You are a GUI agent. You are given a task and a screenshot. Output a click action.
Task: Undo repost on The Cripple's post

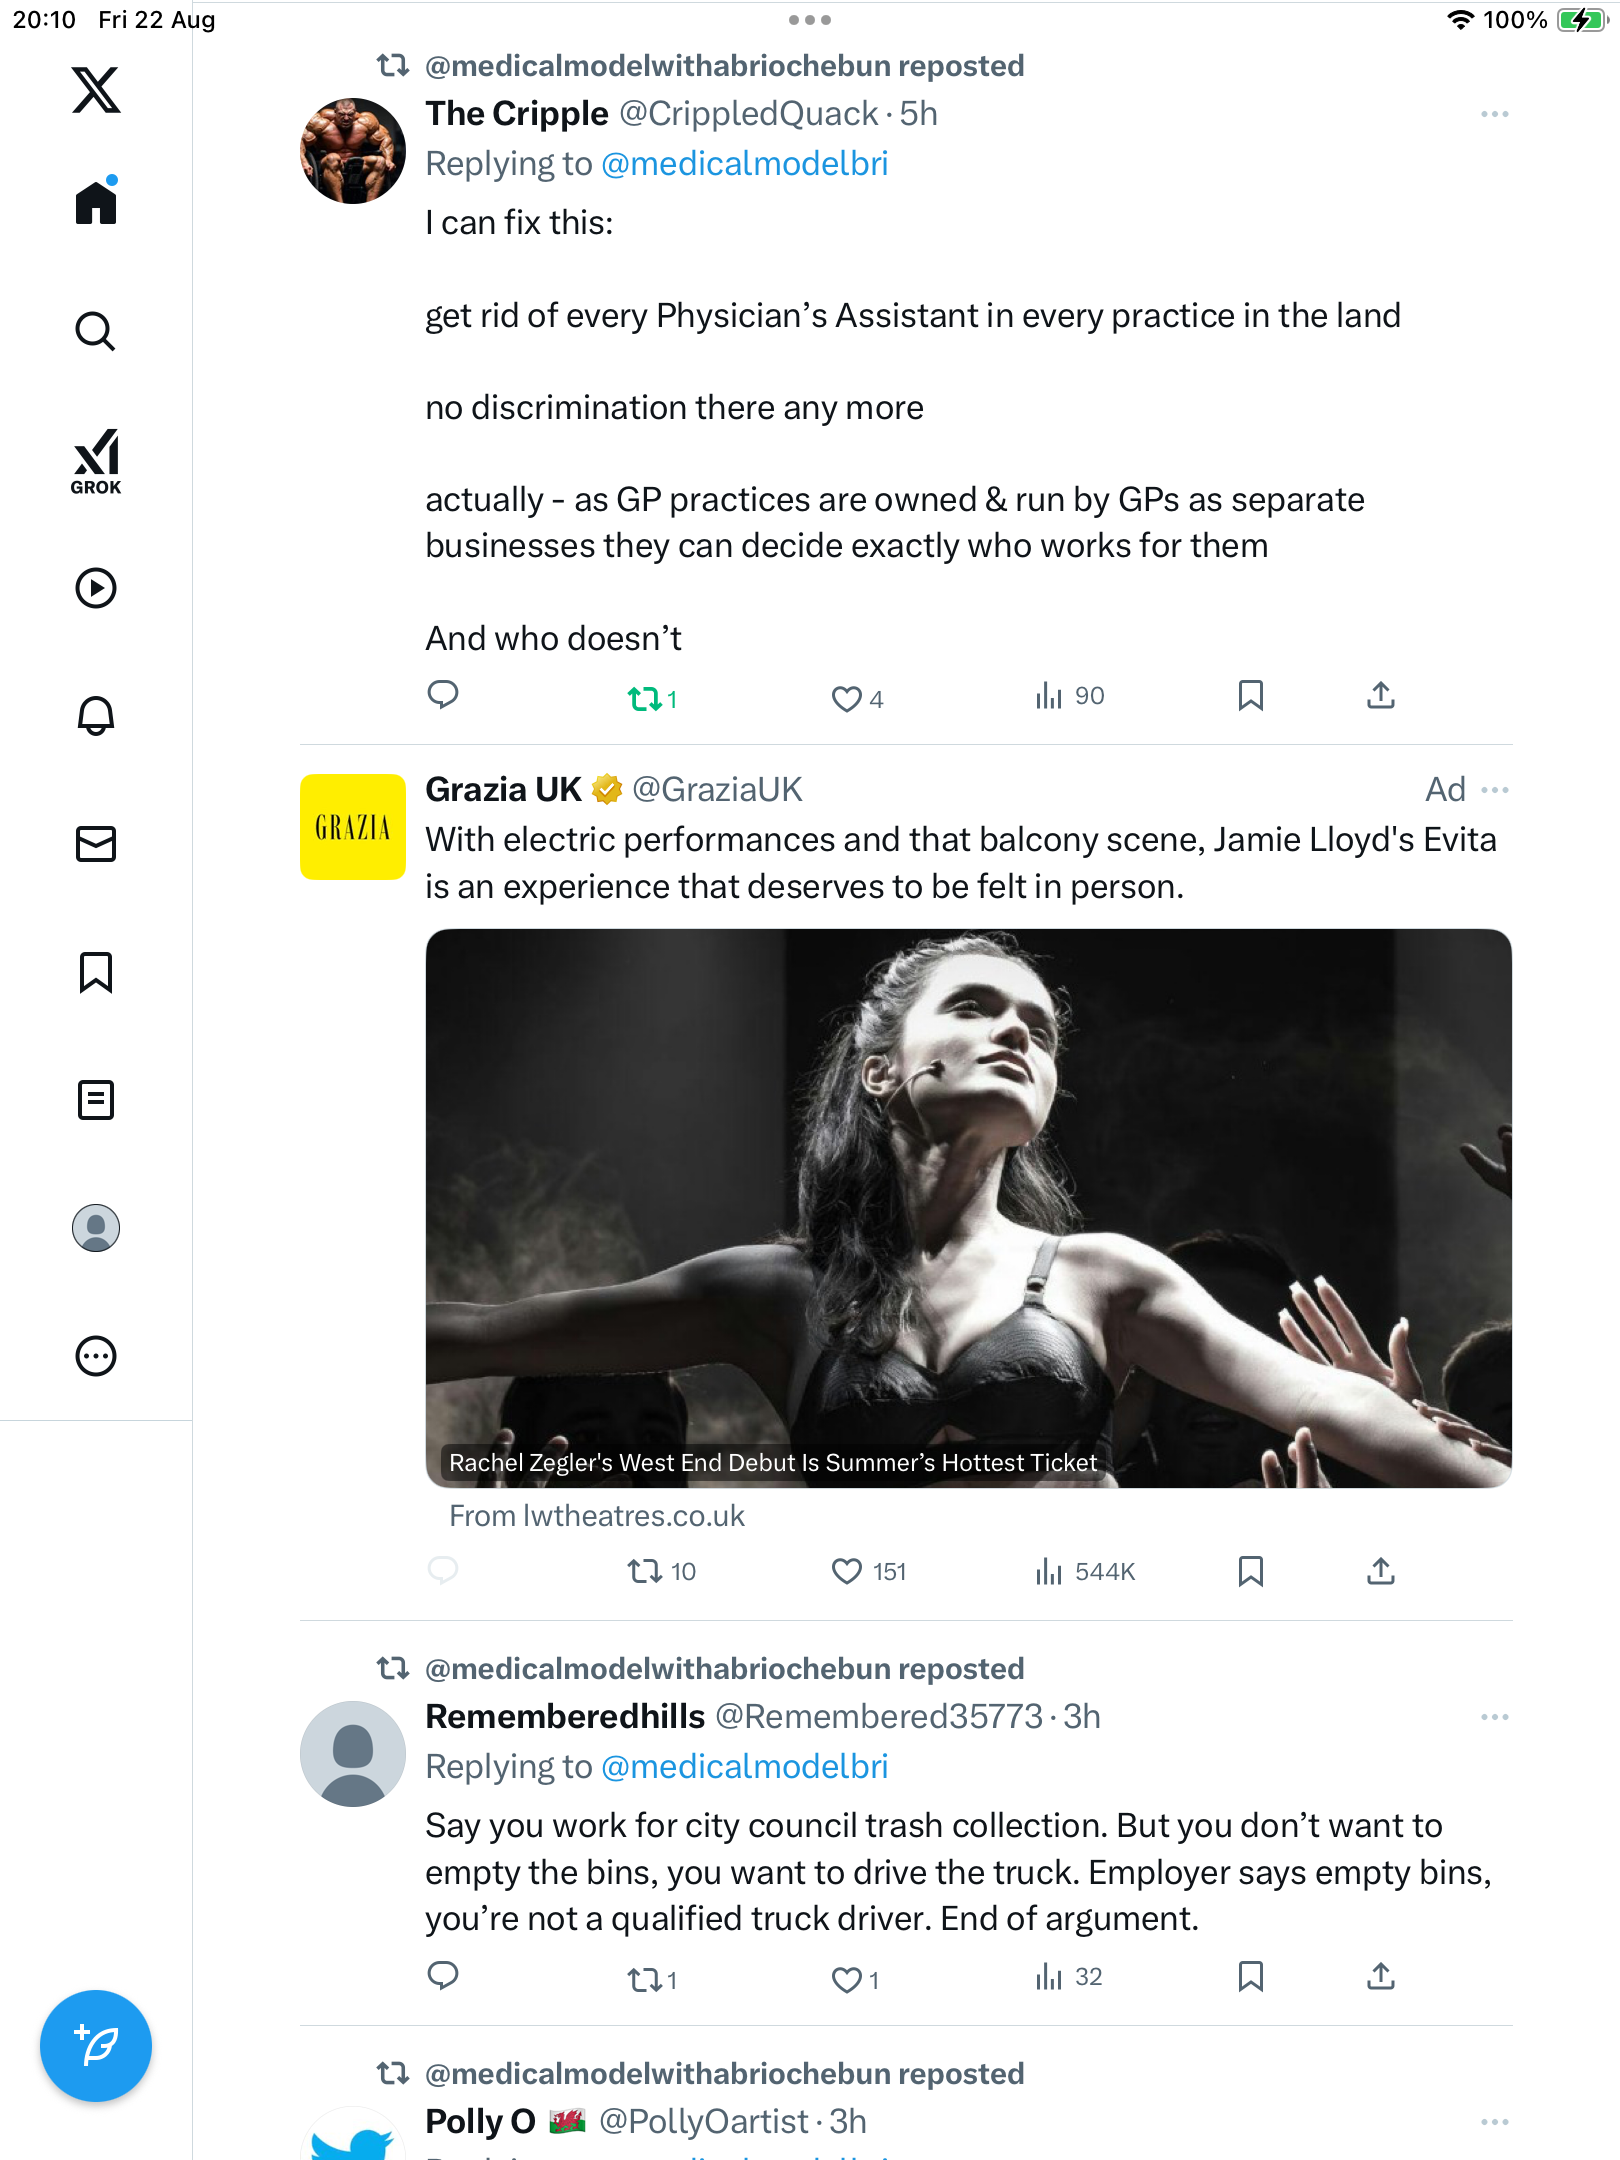pyautogui.click(x=645, y=698)
